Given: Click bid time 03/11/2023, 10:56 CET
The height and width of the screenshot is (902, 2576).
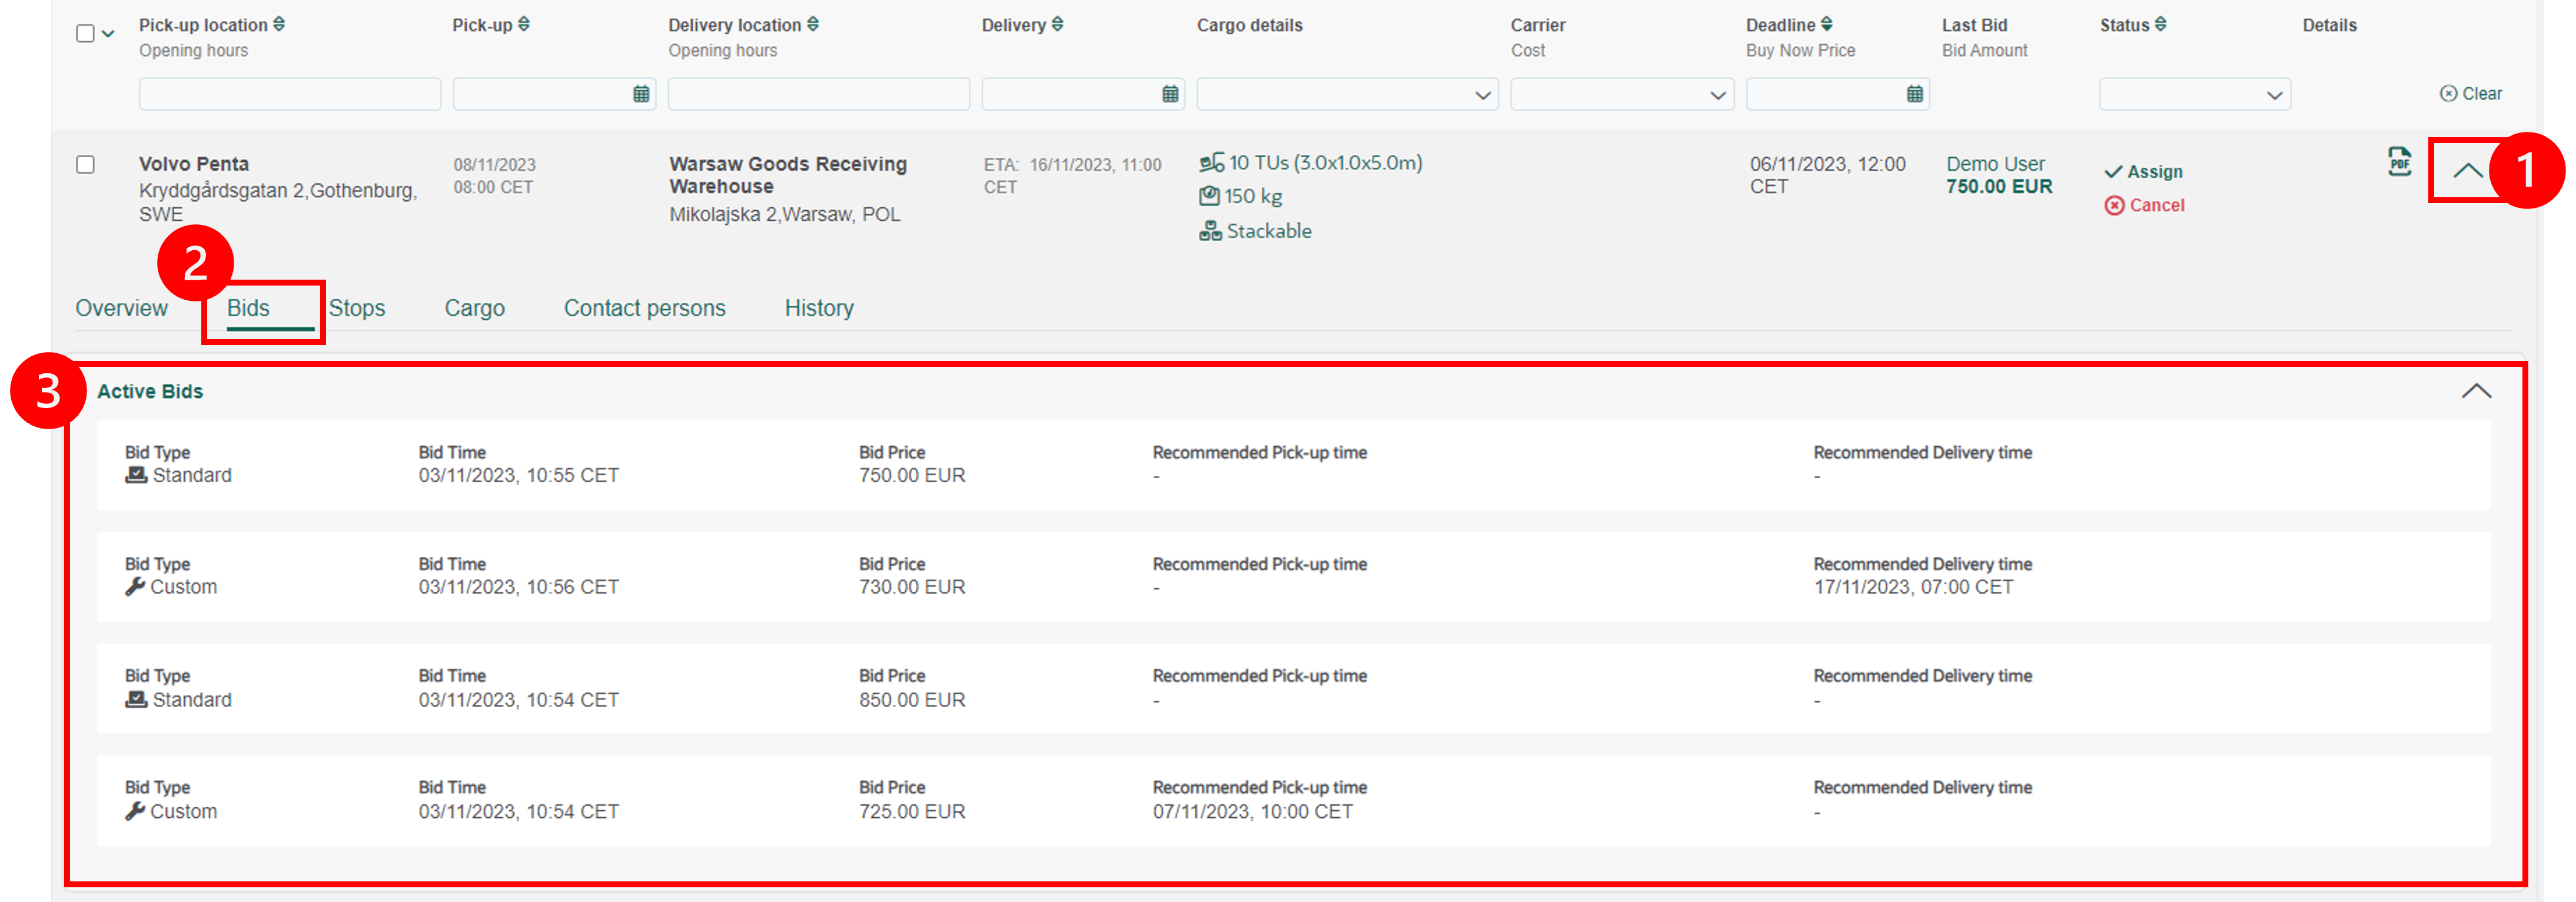Looking at the screenshot, I should pyautogui.click(x=518, y=587).
